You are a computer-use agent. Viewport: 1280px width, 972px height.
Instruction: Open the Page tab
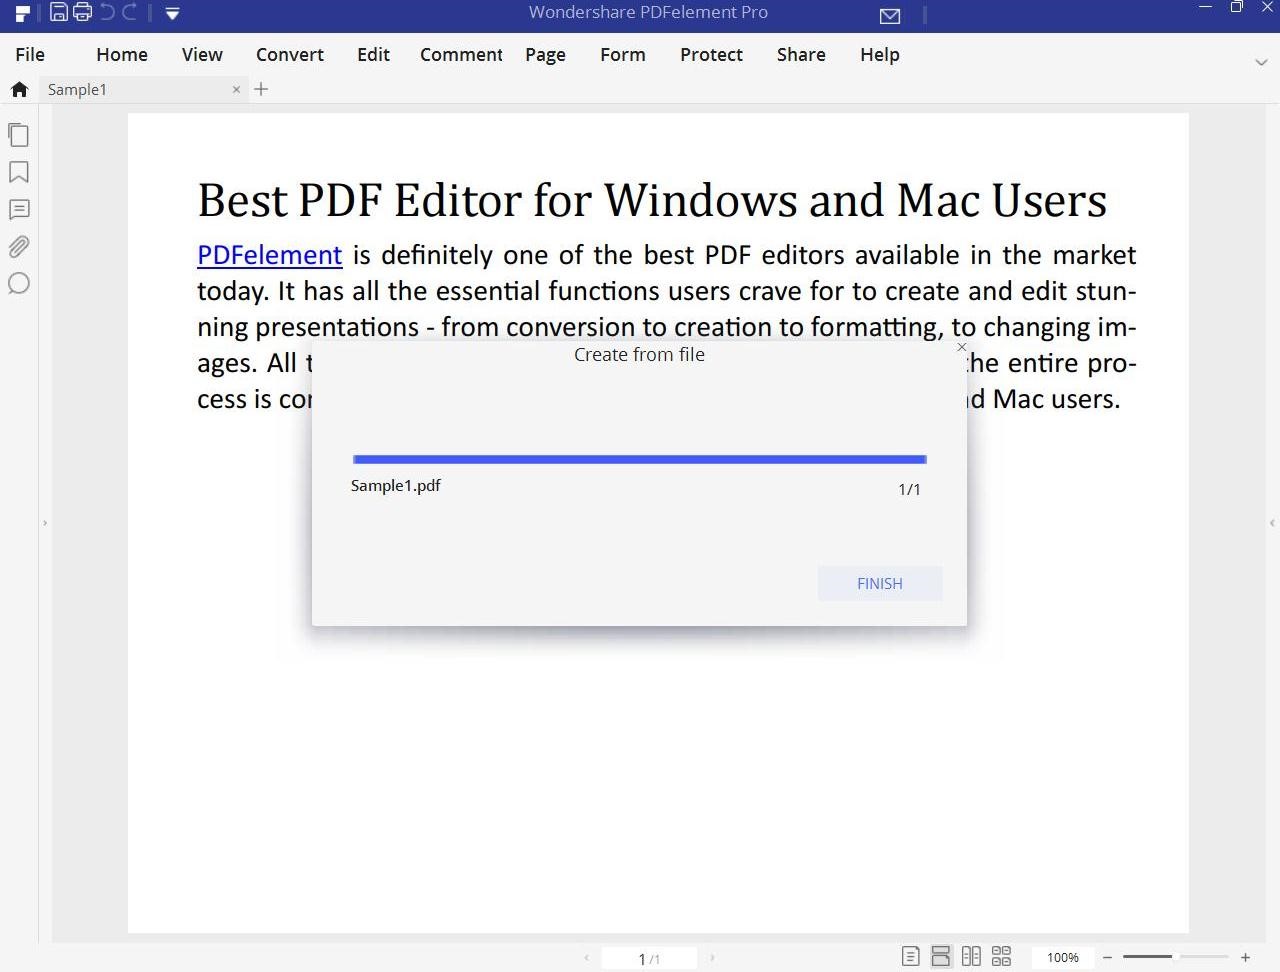pos(545,55)
